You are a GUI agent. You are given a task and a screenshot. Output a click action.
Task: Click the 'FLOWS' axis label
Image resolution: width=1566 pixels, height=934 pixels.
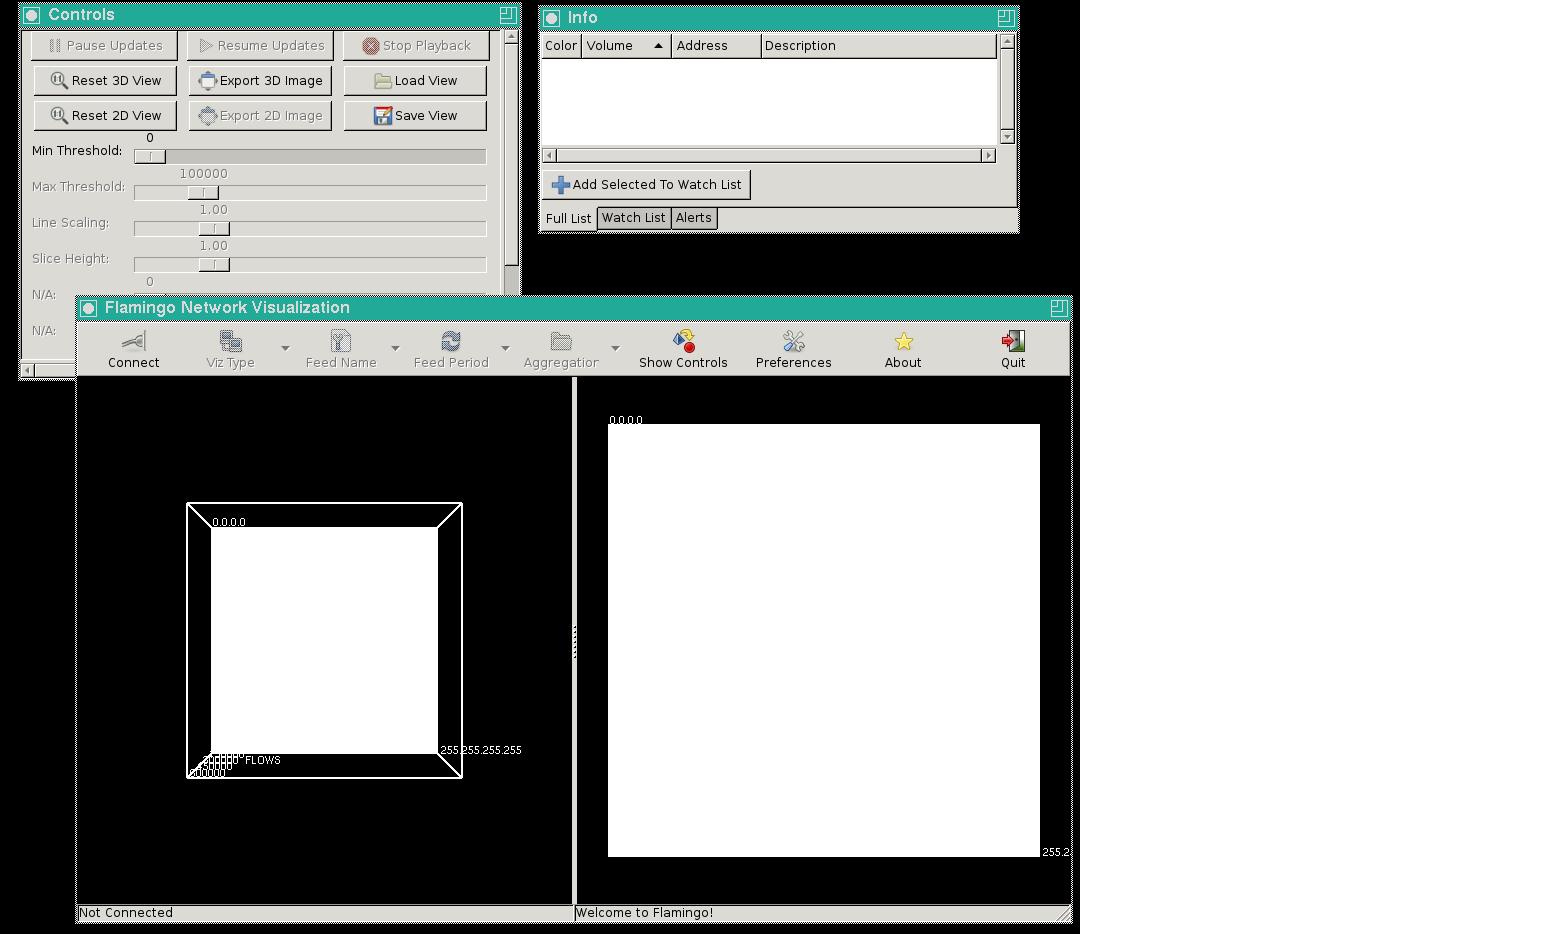[x=263, y=760]
